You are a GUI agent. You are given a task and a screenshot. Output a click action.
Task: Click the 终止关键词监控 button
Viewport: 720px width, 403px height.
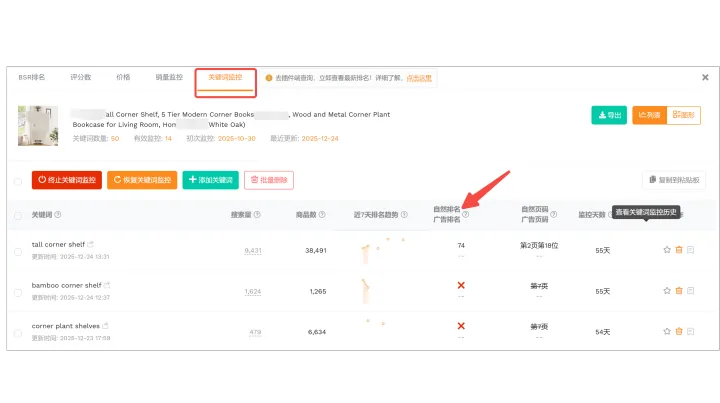pyautogui.click(x=67, y=180)
